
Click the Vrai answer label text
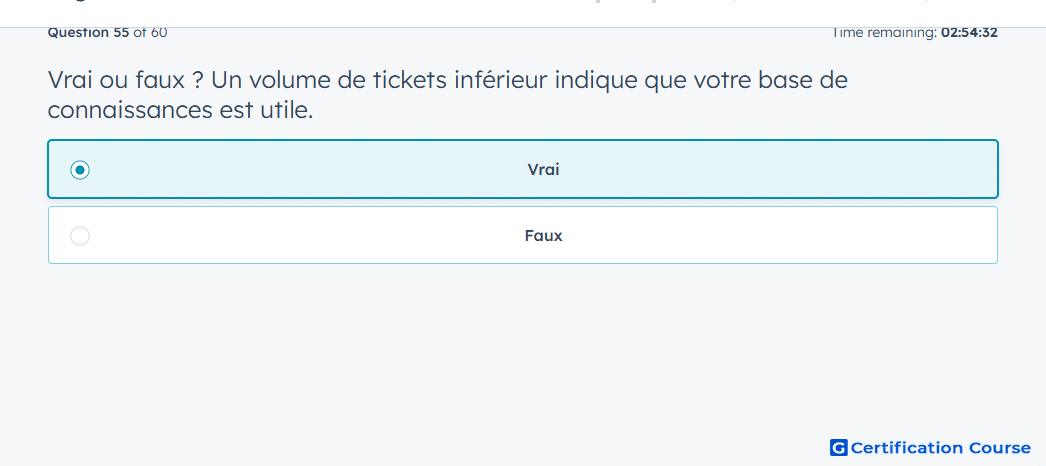tap(543, 169)
